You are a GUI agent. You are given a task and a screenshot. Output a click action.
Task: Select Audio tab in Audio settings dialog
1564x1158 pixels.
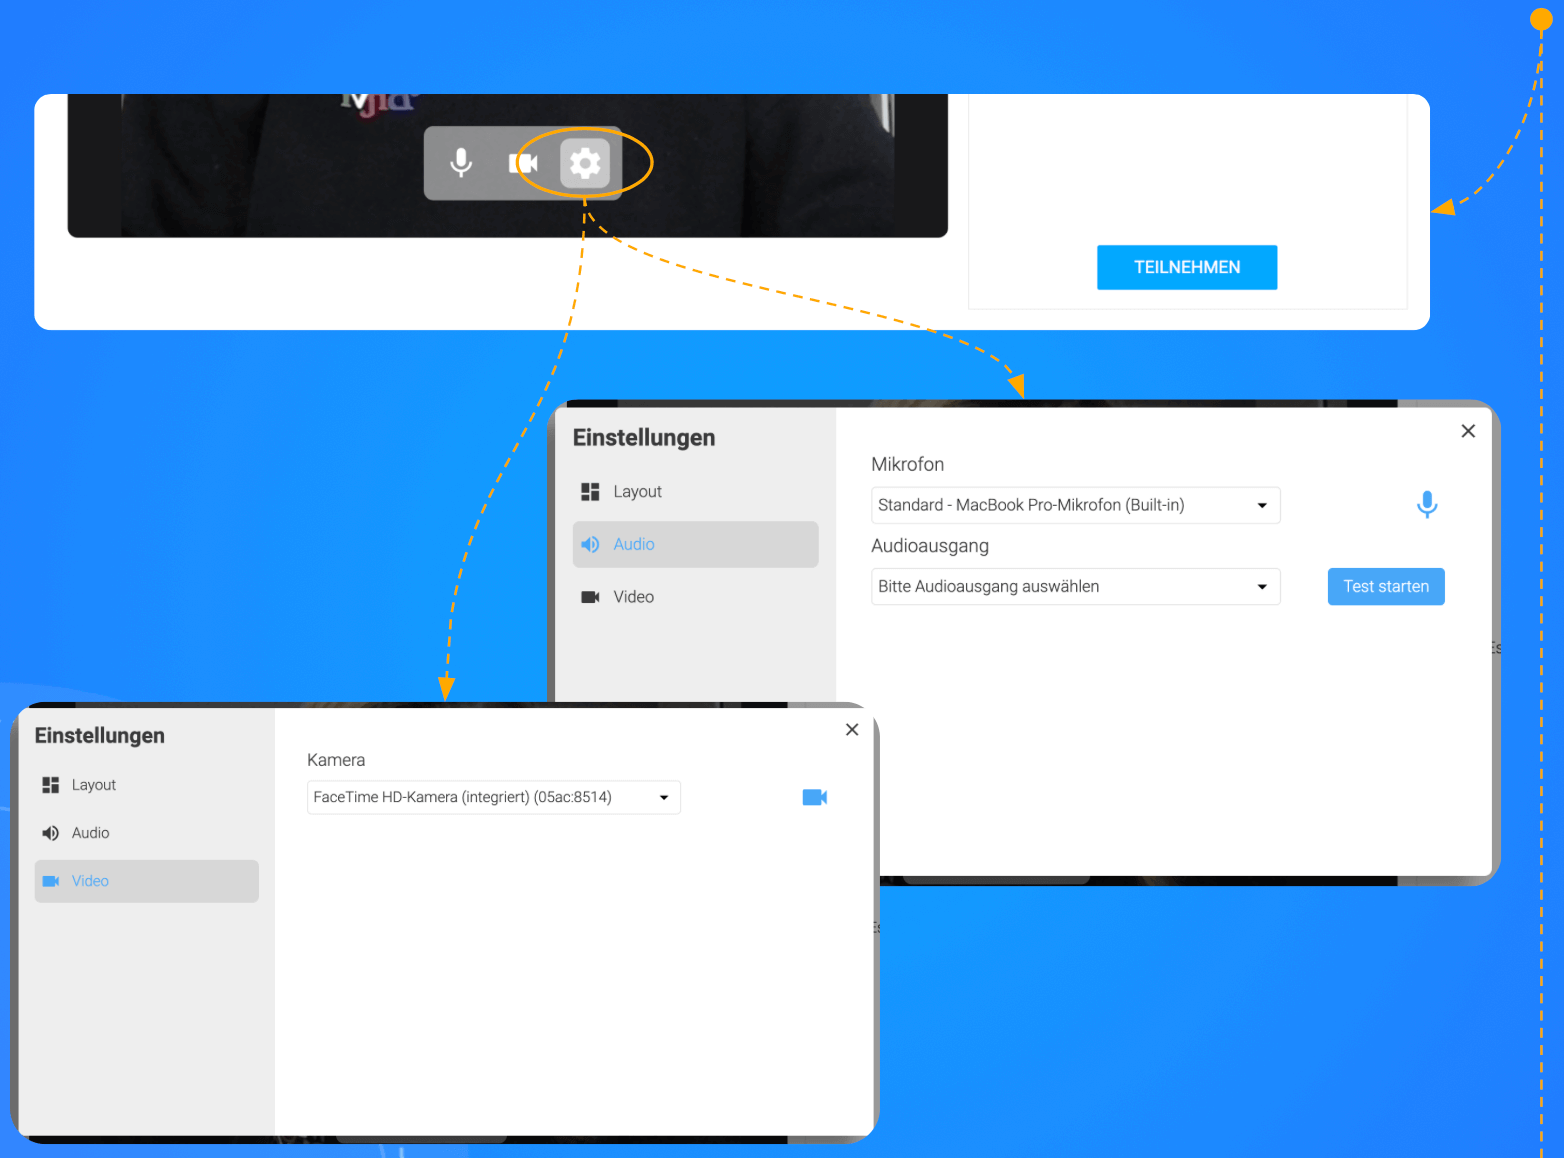[695, 544]
